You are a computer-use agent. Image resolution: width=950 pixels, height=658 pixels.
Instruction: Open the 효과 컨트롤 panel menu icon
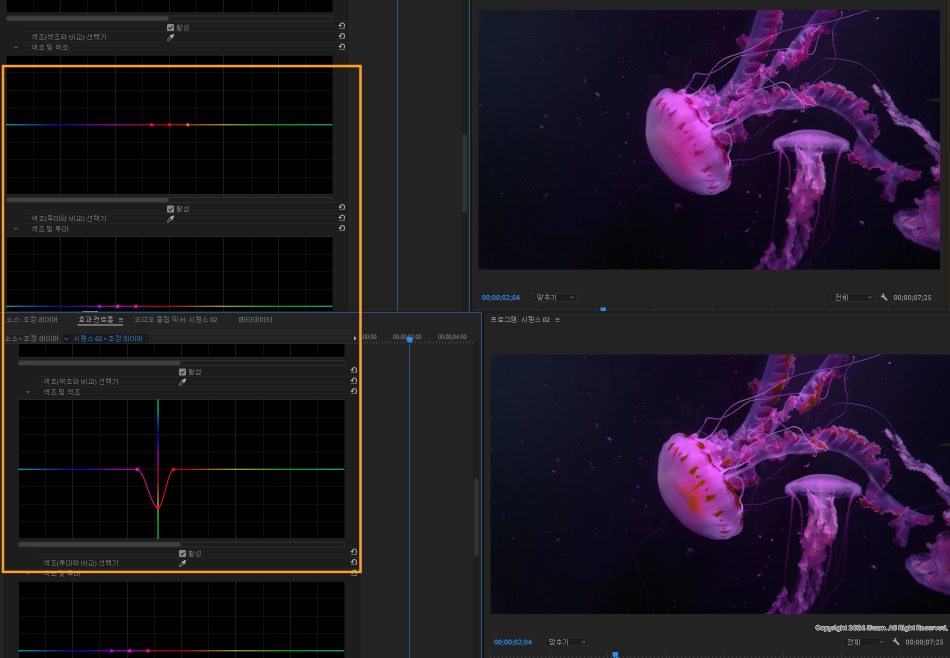(x=121, y=320)
